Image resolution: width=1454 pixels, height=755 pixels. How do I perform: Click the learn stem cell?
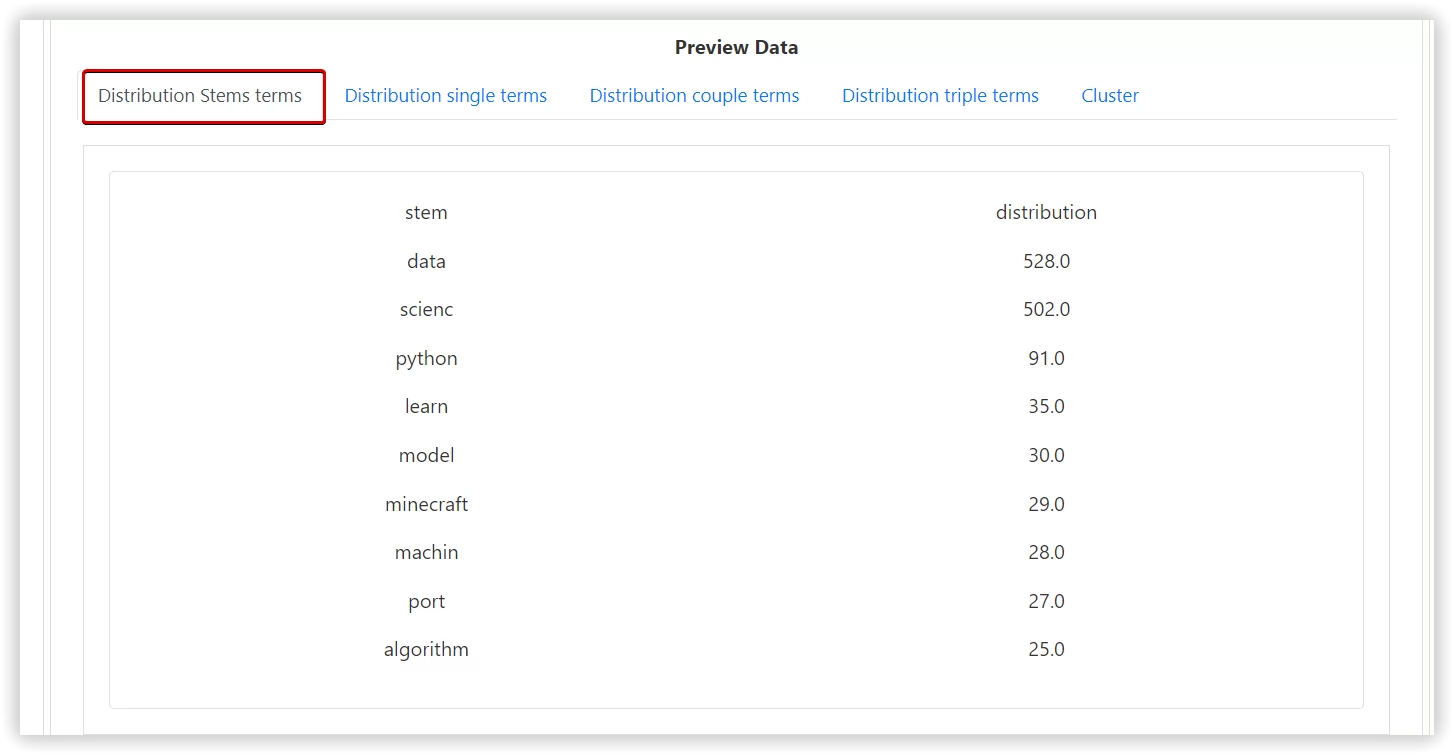pos(426,407)
